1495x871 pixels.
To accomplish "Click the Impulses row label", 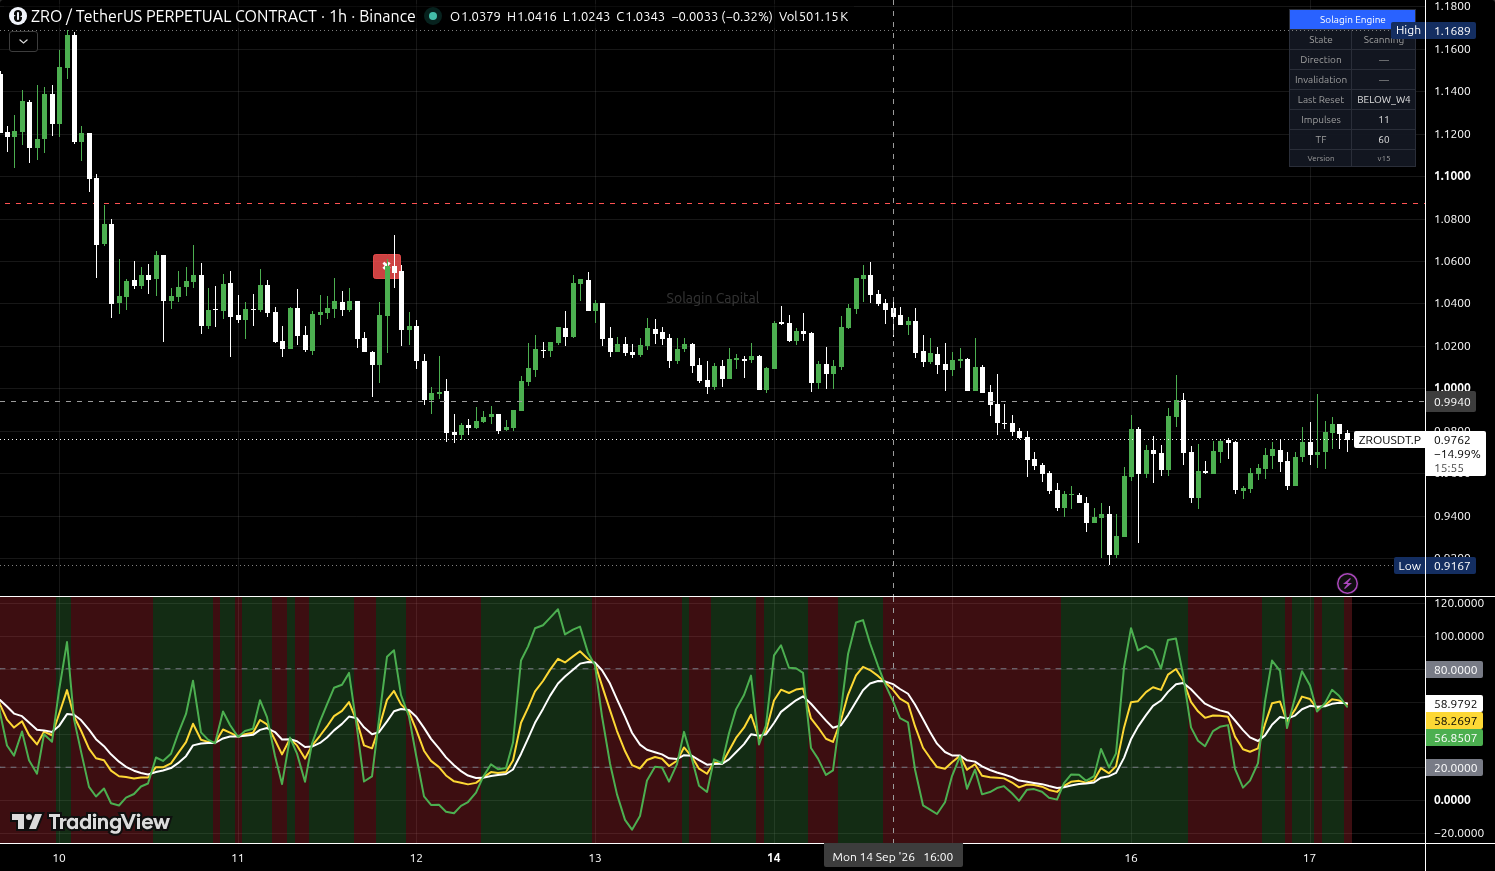I will (1320, 120).
